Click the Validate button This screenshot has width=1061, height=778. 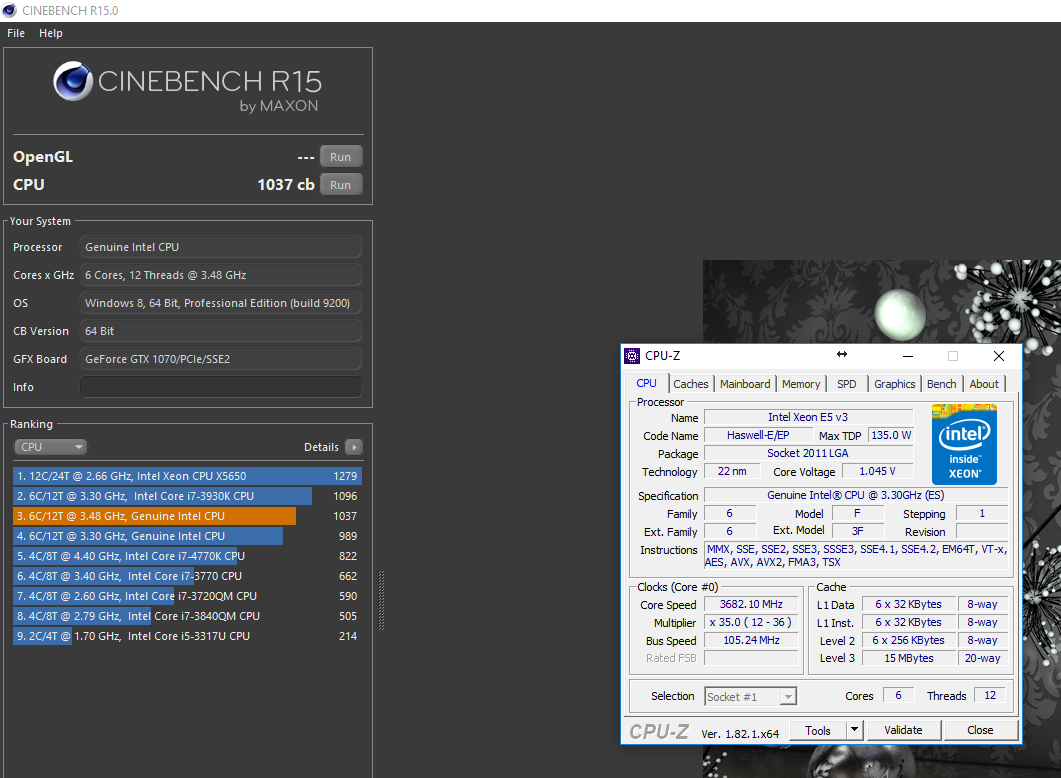point(903,730)
